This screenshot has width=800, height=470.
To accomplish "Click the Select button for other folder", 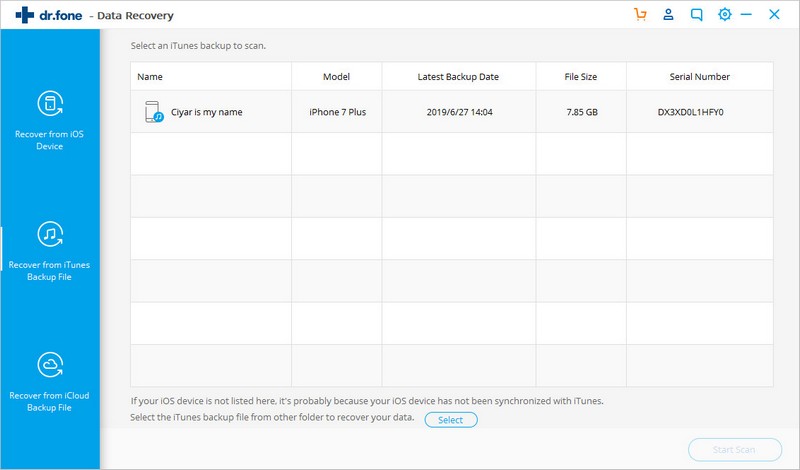I will tap(451, 420).
